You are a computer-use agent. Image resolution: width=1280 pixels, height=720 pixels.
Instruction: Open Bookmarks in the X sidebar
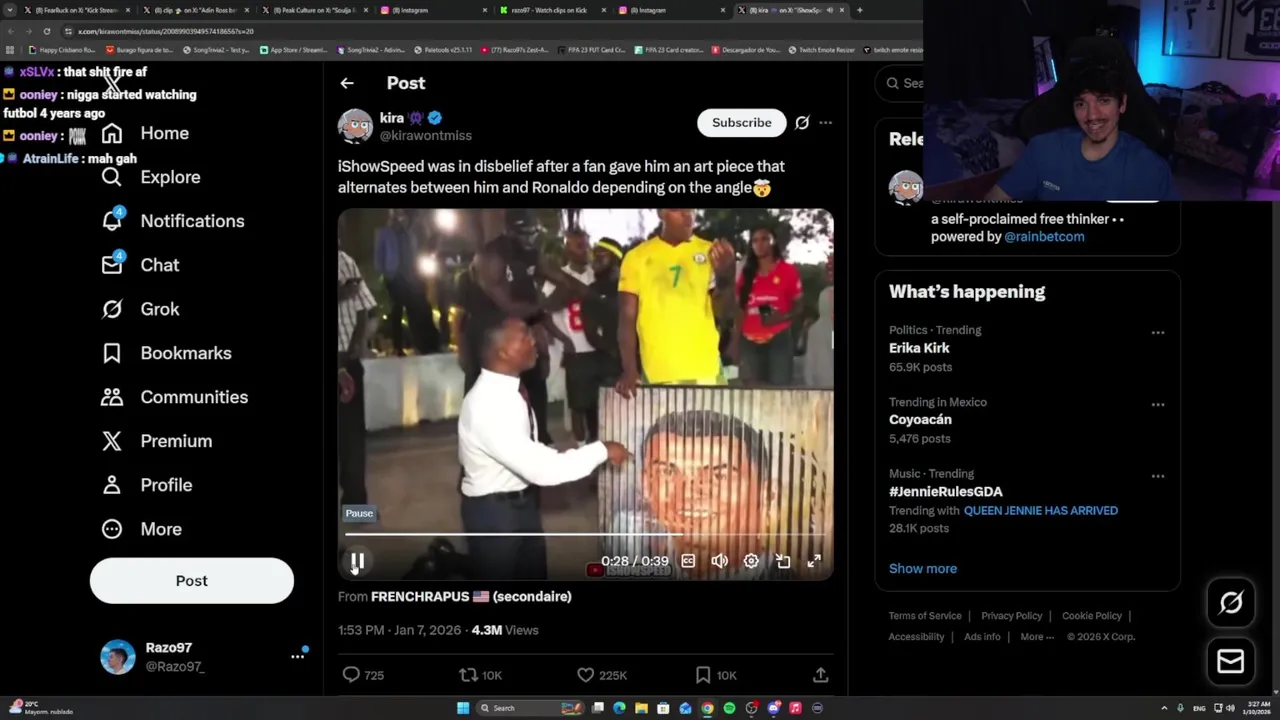click(x=166, y=353)
